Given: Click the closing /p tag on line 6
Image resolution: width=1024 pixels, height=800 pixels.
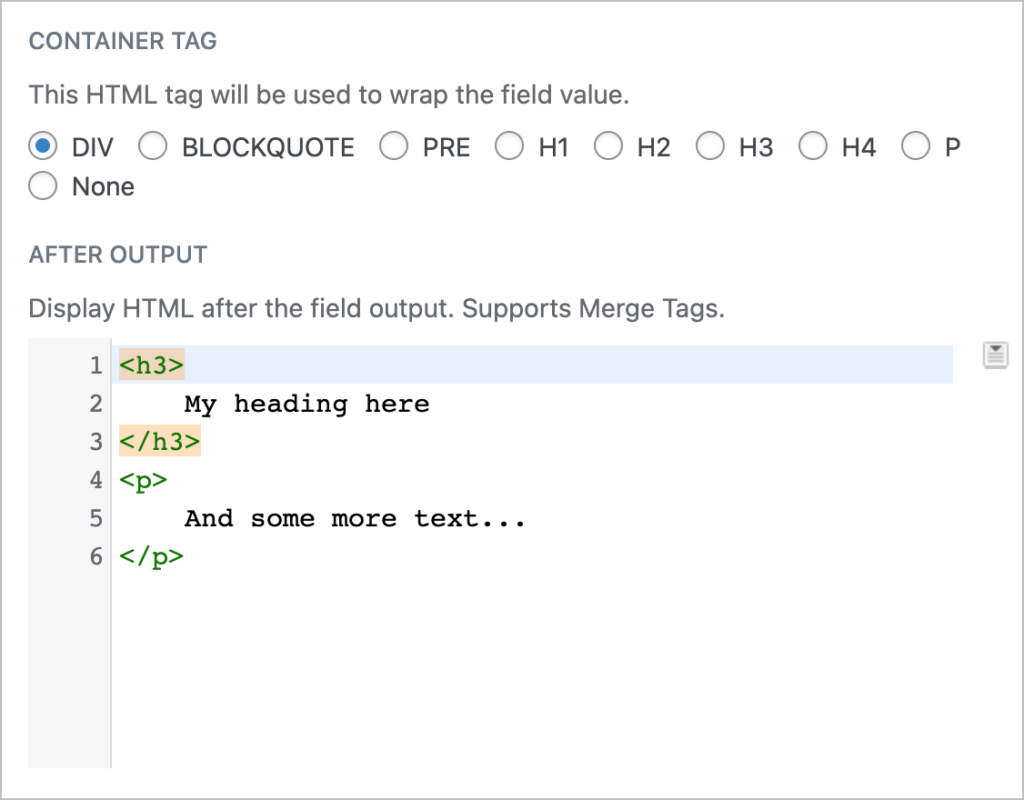Looking at the screenshot, I should coord(152,557).
